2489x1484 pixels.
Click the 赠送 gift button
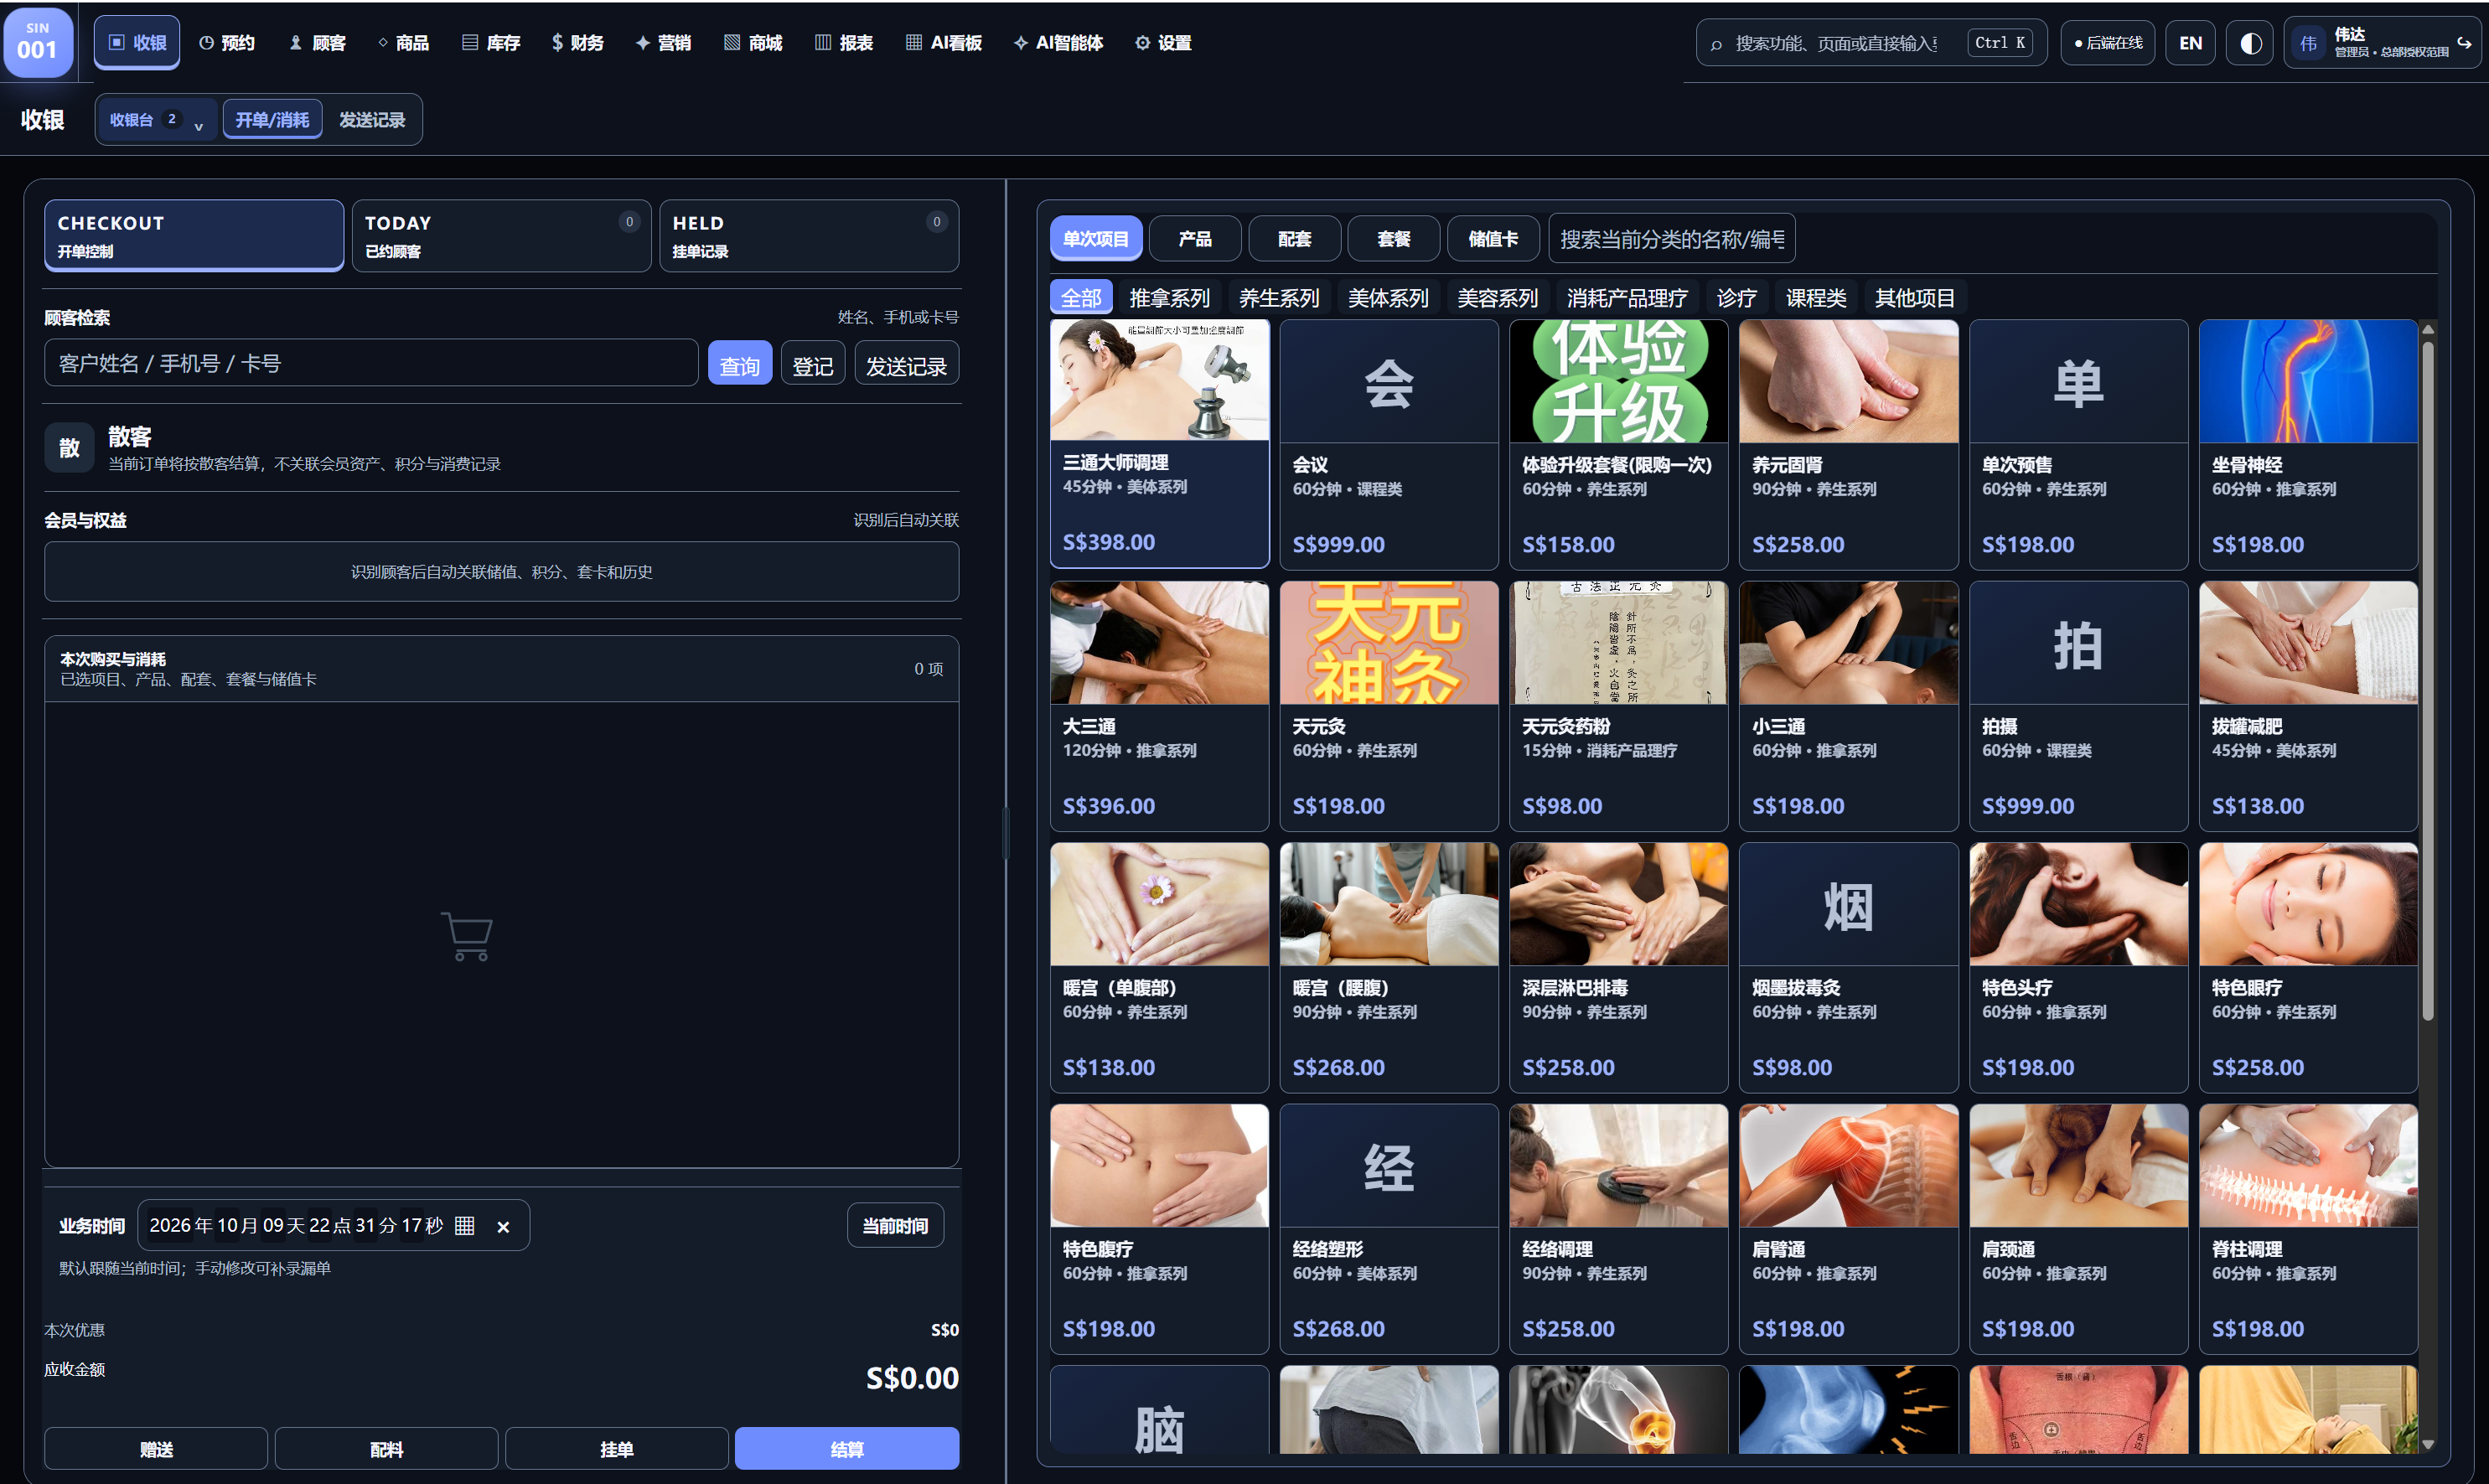point(156,1449)
